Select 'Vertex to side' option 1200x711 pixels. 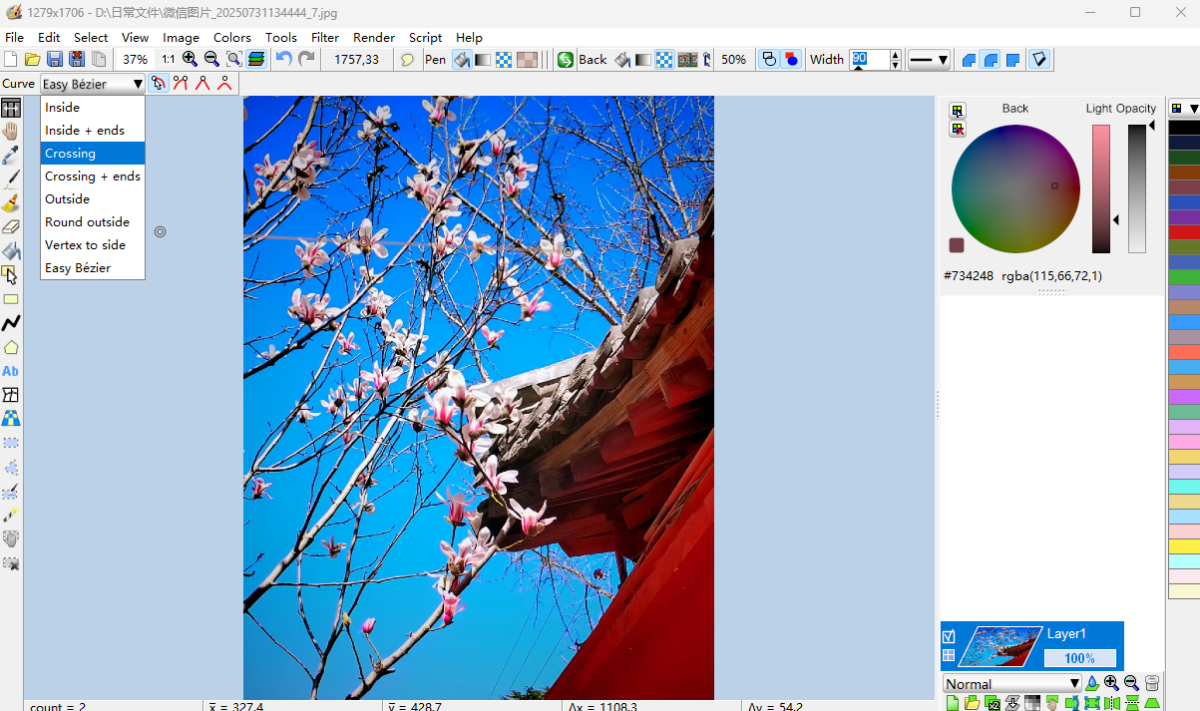click(x=85, y=245)
